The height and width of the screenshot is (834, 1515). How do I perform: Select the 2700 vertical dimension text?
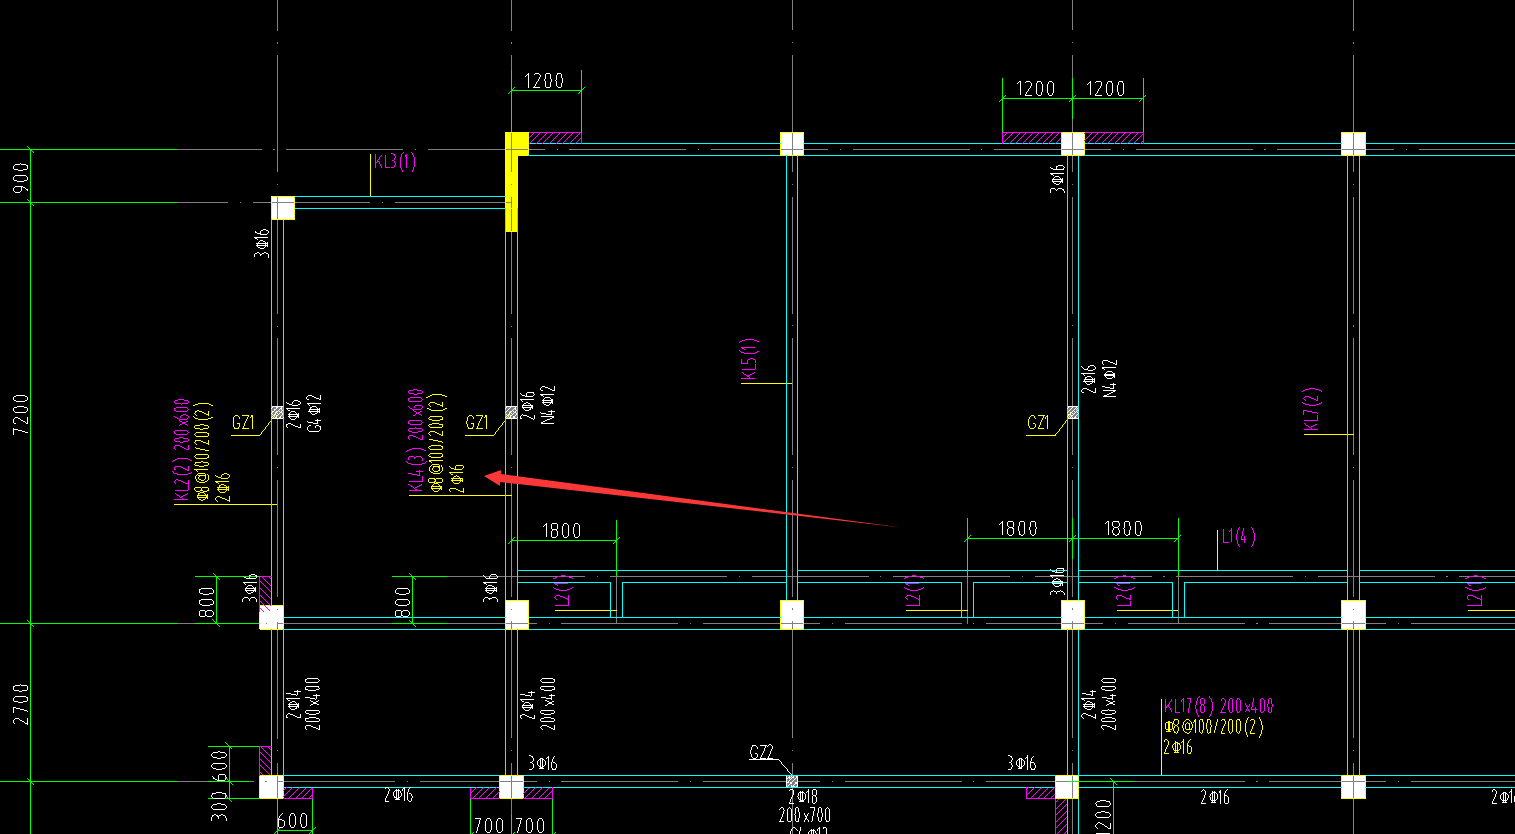point(21,704)
